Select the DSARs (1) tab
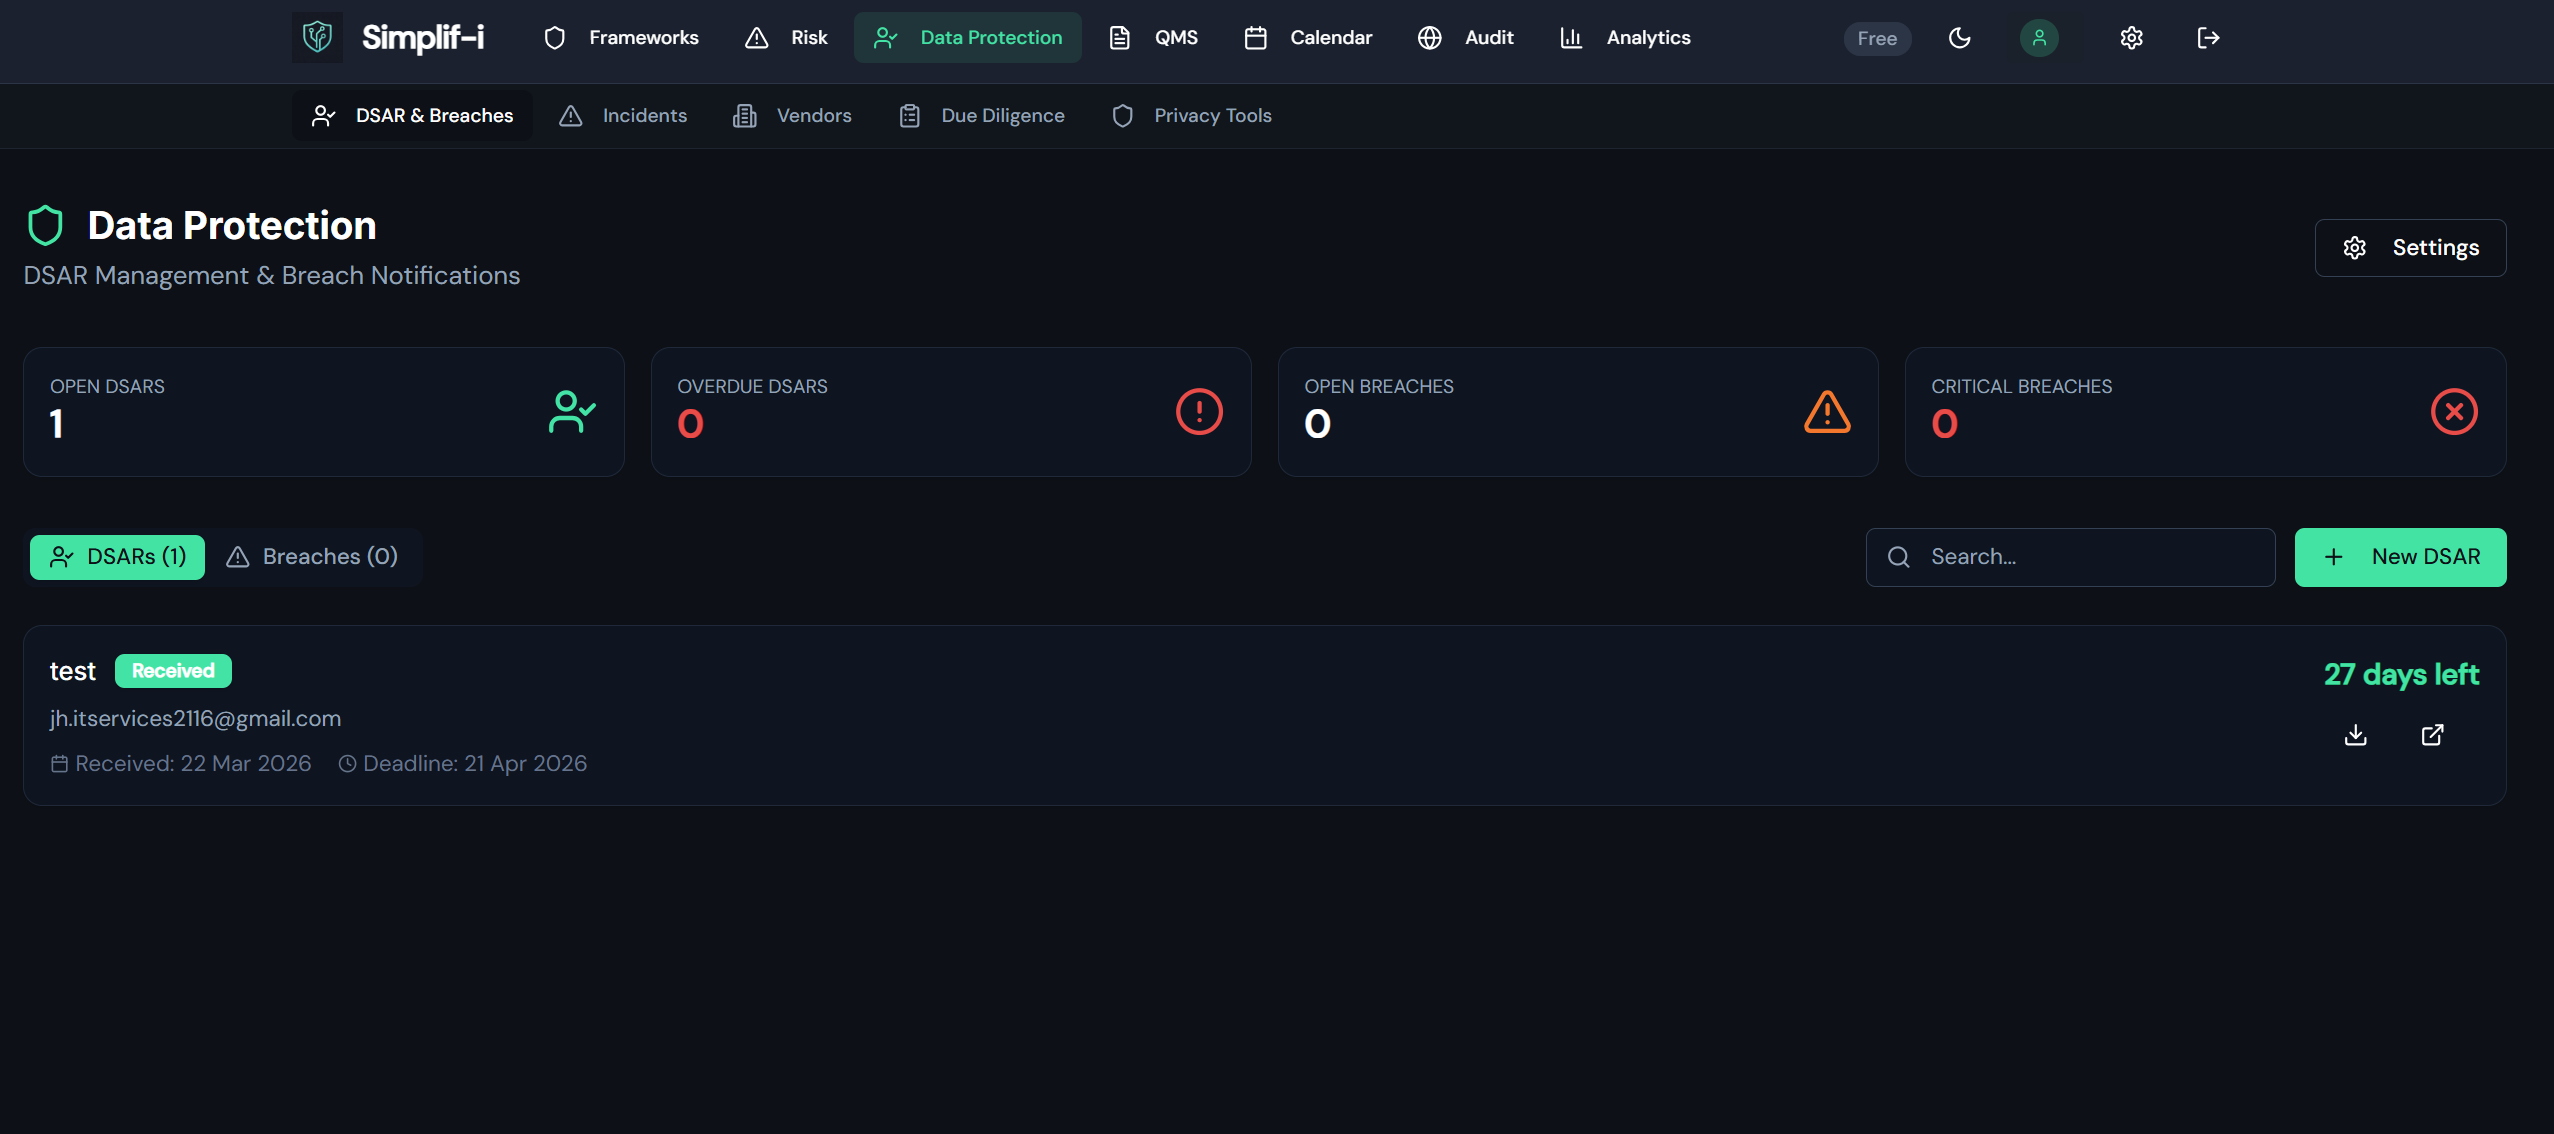Viewport: 2554px width, 1134px height. click(118, 557)
